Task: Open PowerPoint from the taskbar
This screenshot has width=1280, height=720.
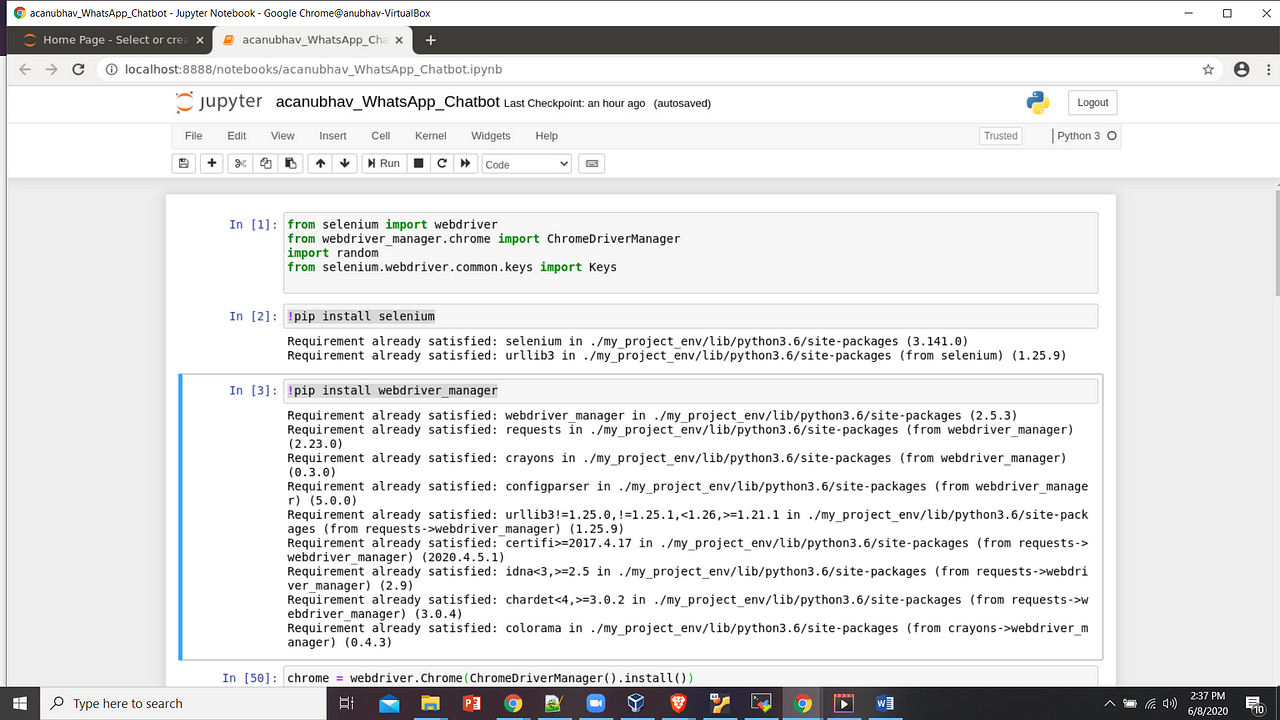Action: point(471,703)
